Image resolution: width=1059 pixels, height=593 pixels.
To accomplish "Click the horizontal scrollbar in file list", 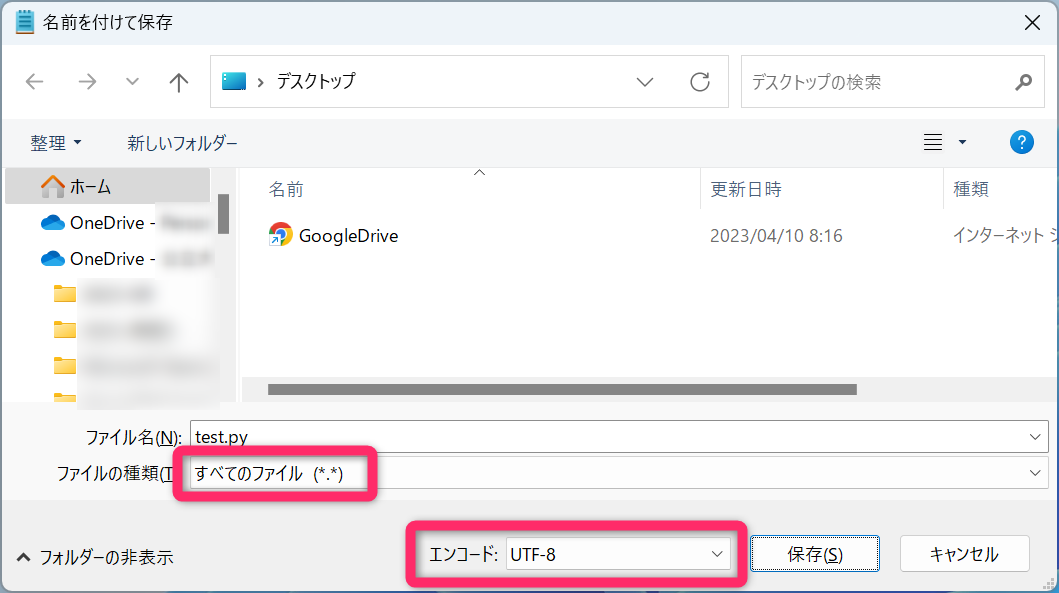I will tap(561, 389).
